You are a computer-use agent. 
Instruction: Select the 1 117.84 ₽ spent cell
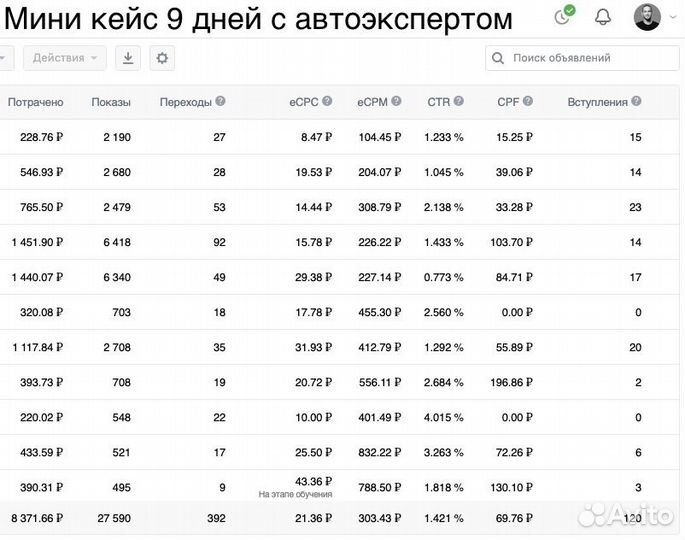[38, 347]
